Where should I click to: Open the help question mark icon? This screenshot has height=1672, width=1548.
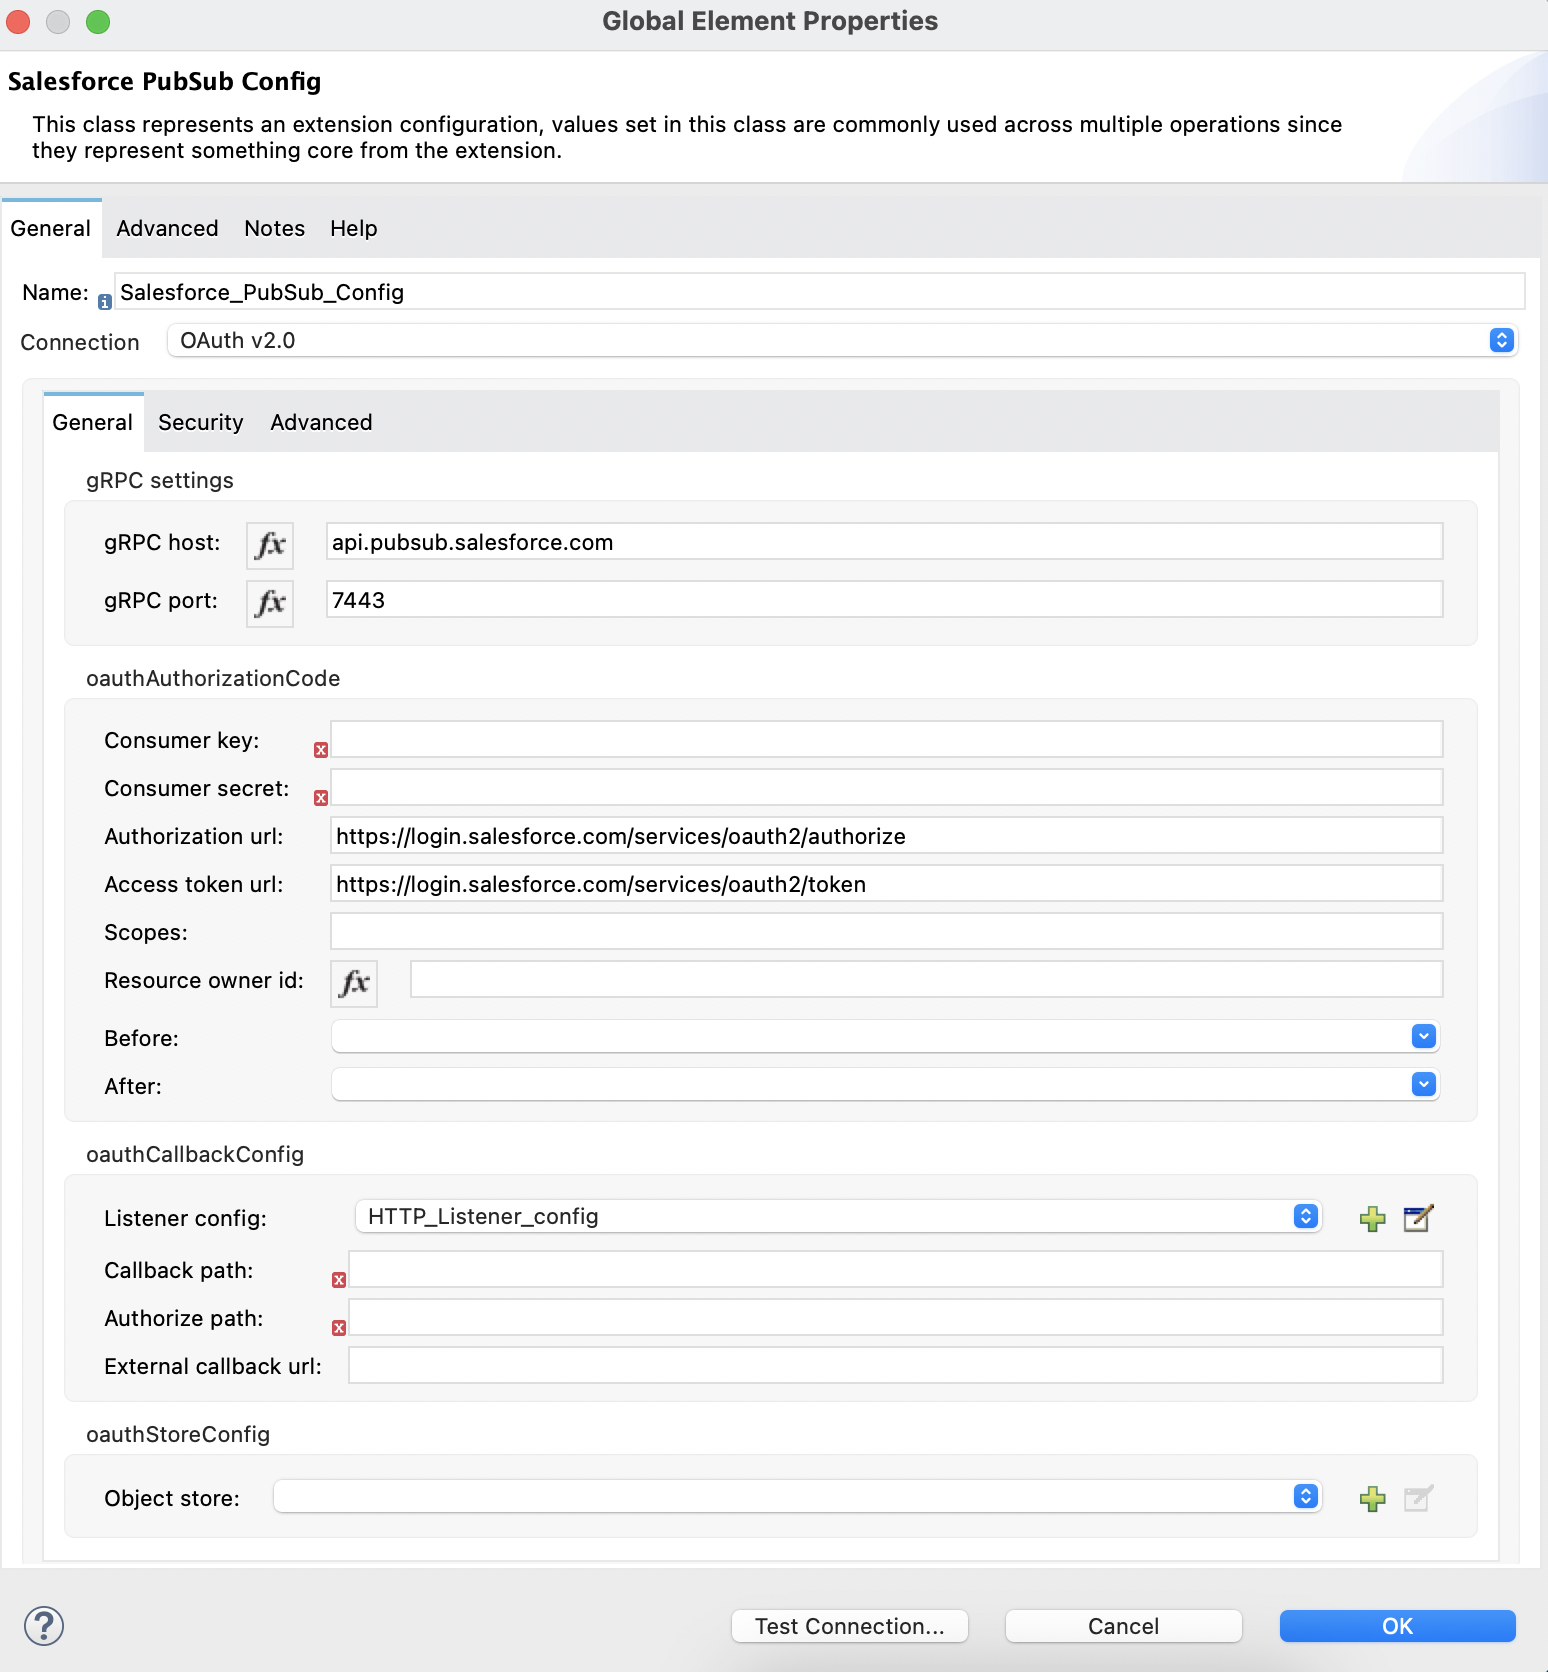pos(44,1626)
